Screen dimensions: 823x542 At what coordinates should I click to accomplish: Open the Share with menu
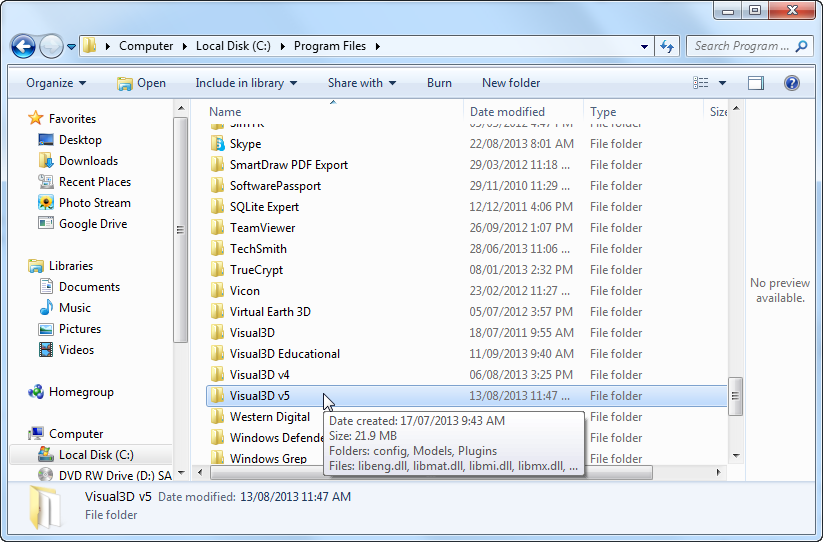point(362,83)
